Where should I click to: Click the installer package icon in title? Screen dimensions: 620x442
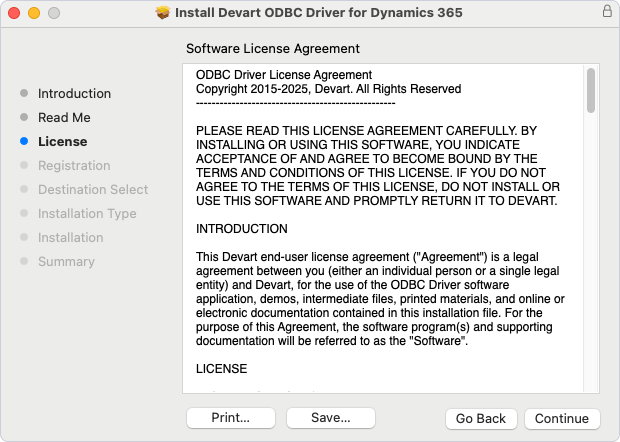point(163,13)
